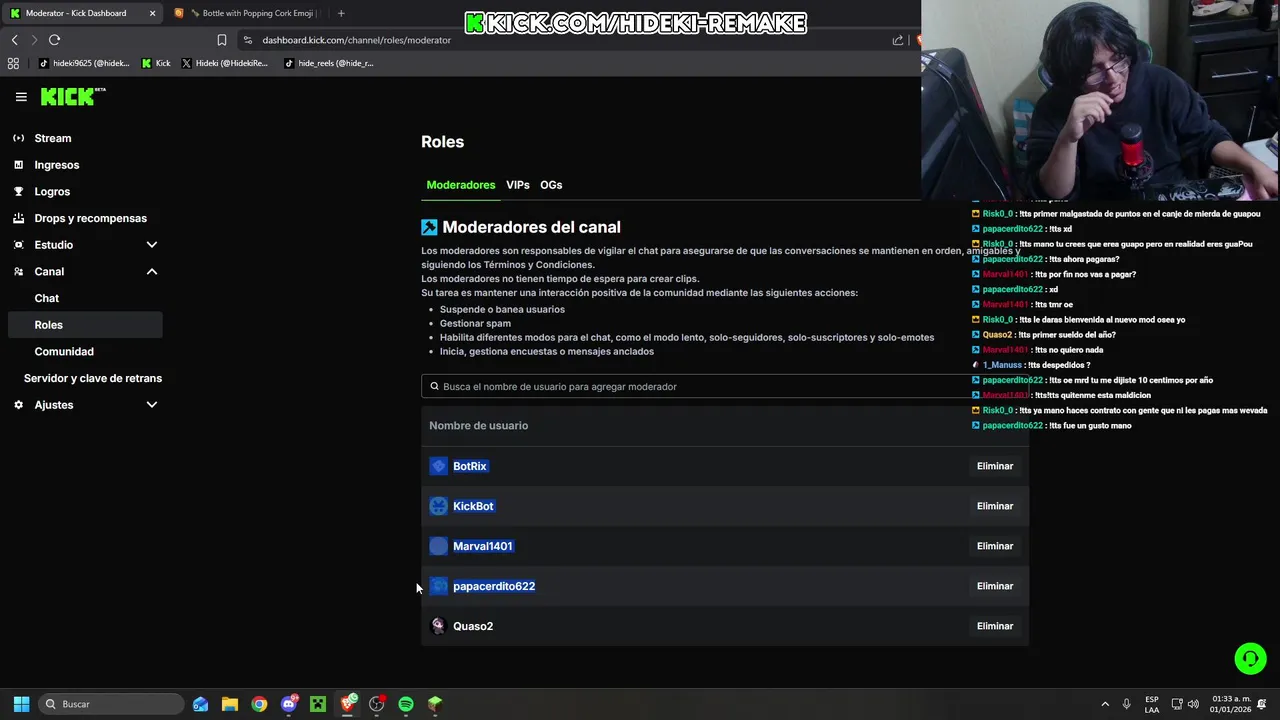Click the Stream broadcast icon

18,138
